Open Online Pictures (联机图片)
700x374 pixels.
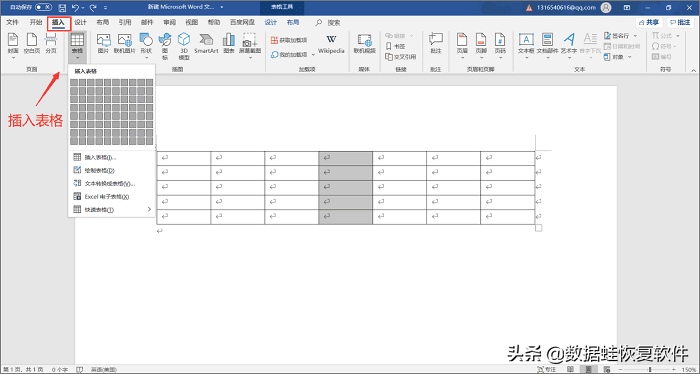(x=125, y=44)
